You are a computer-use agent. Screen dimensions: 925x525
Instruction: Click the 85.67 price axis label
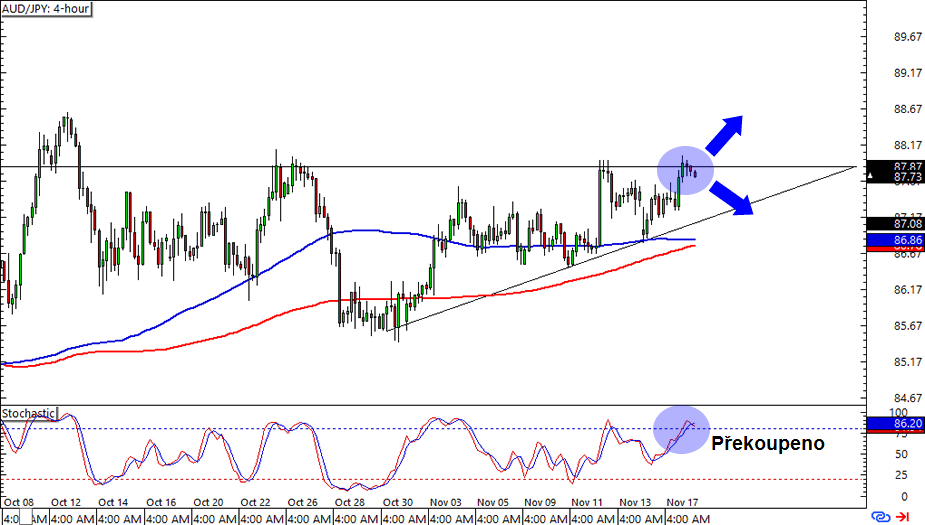[x=907, y=326]
